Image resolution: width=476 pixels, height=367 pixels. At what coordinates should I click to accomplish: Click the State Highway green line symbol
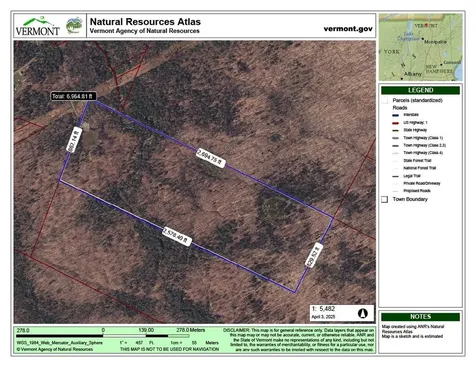click(396, 130)
